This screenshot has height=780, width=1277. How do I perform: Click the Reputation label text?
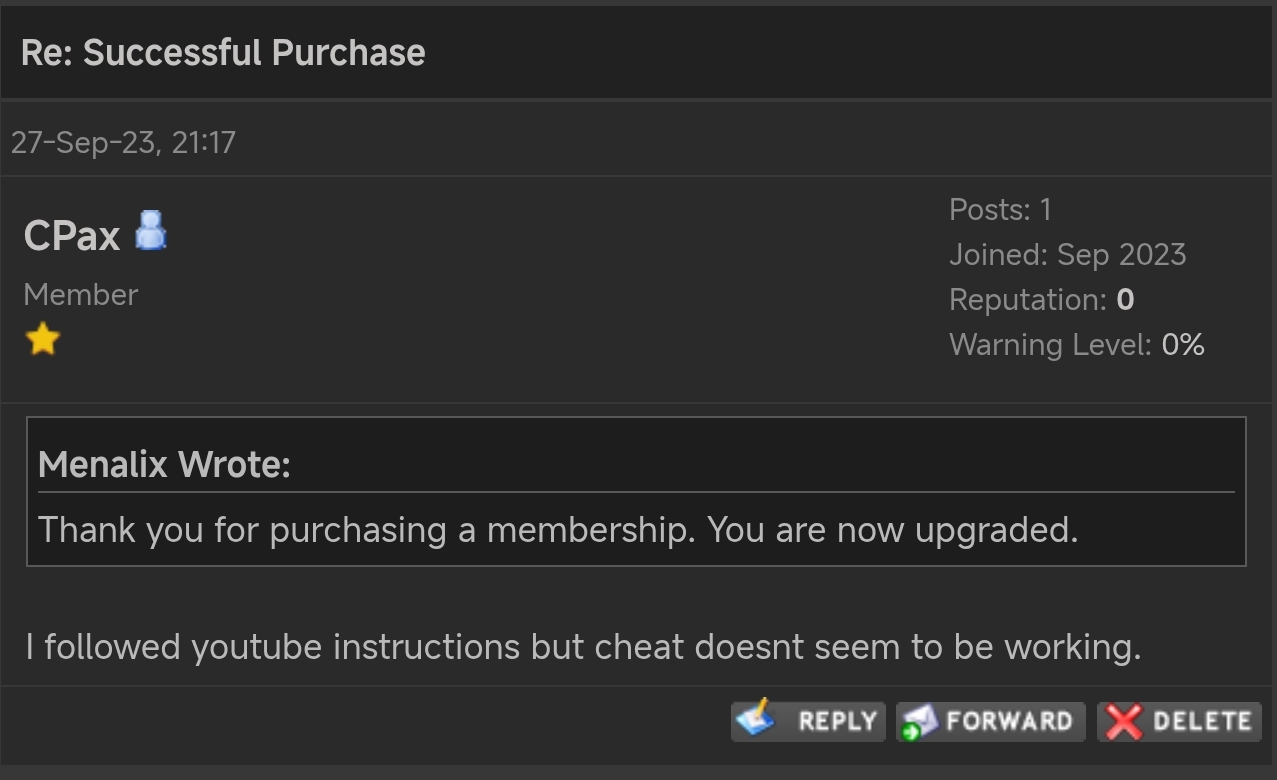point(1028,300)
